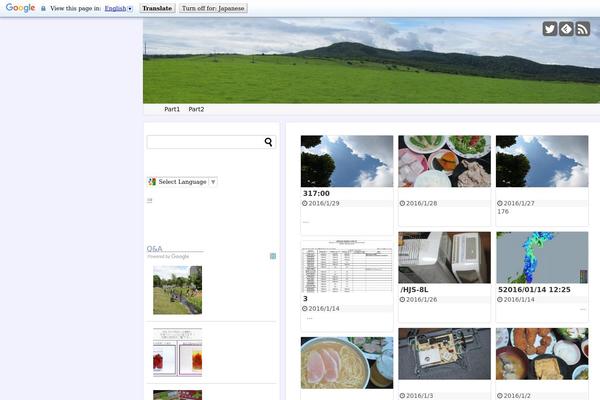Open the English language dropdown
Image resolution: width=600 pixels, height=400 pixels.
(x=118, y=8)
